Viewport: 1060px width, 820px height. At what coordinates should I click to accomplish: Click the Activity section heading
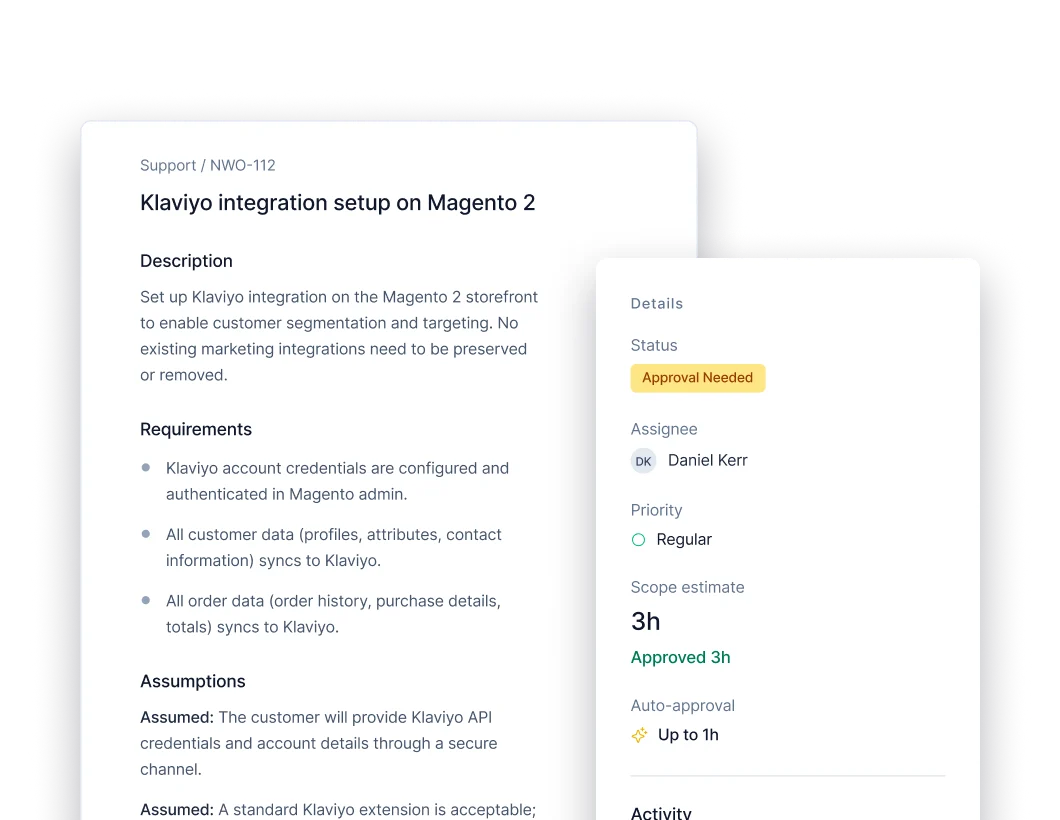661,813
